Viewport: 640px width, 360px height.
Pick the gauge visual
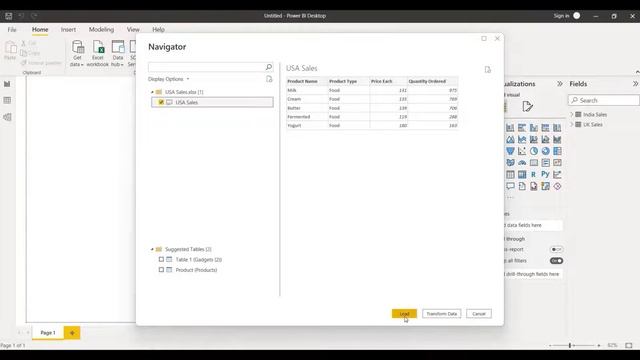pos(522,163)
